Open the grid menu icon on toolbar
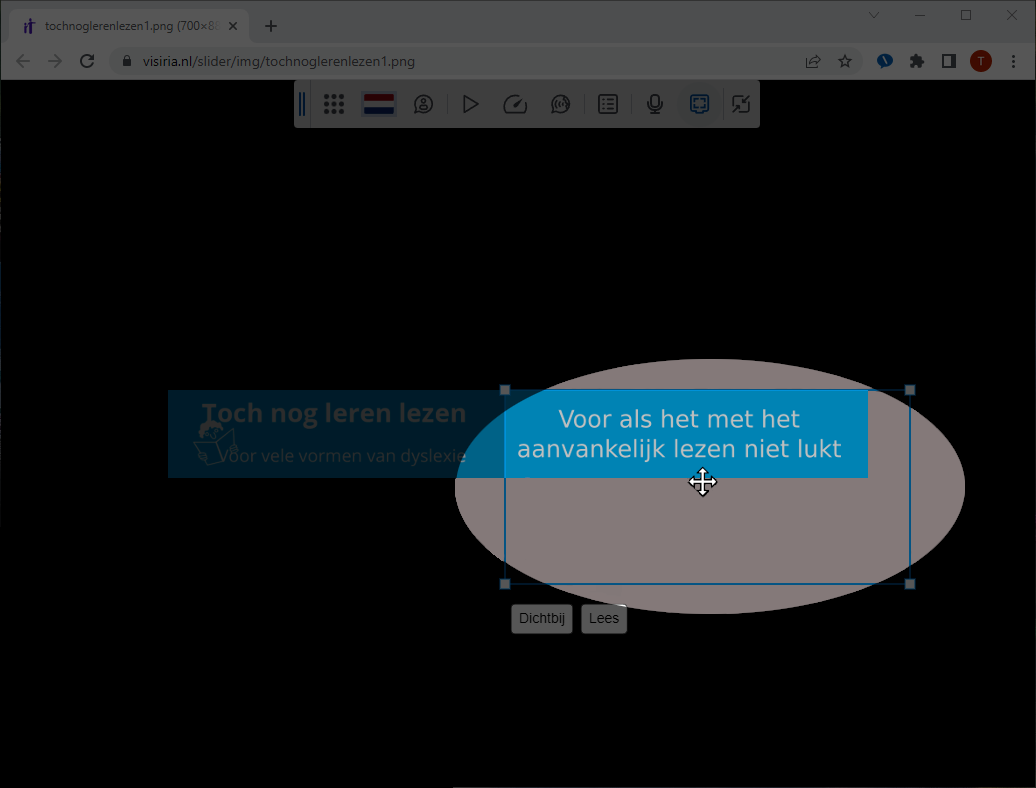Viewport: 1036px width, 788px height. tap(333, 104)
